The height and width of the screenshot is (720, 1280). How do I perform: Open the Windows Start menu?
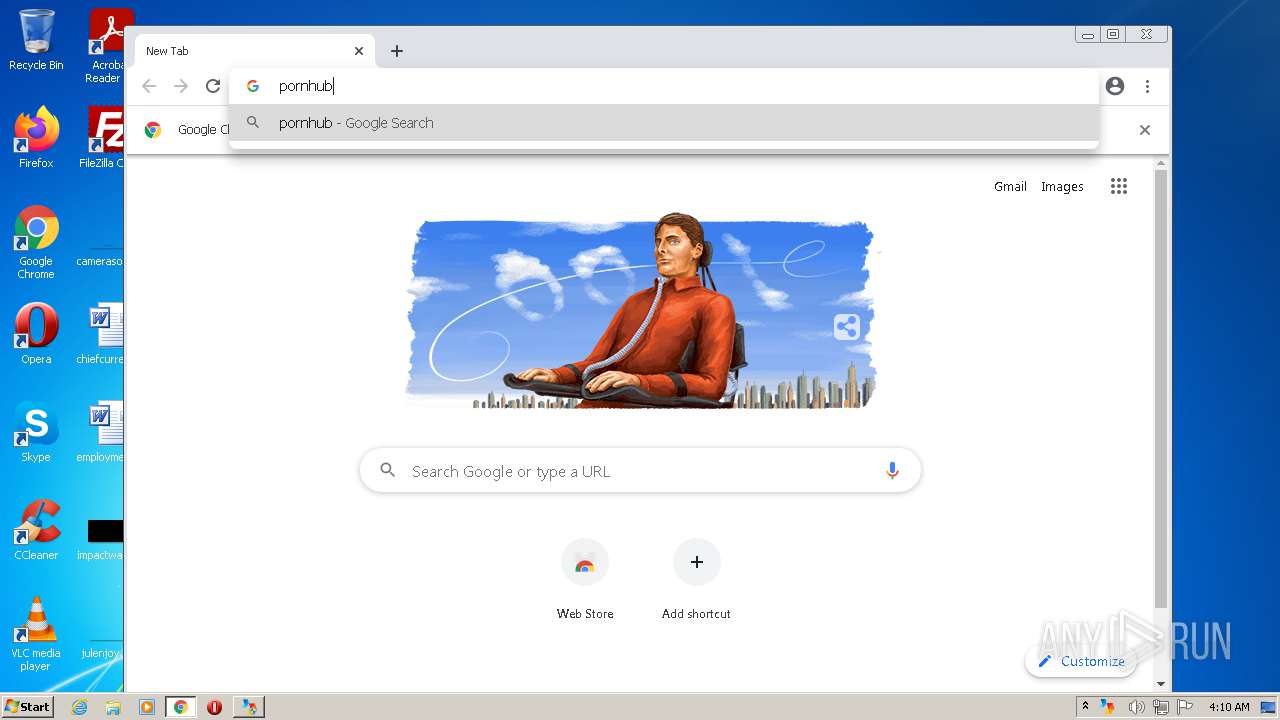click(27, 706)
